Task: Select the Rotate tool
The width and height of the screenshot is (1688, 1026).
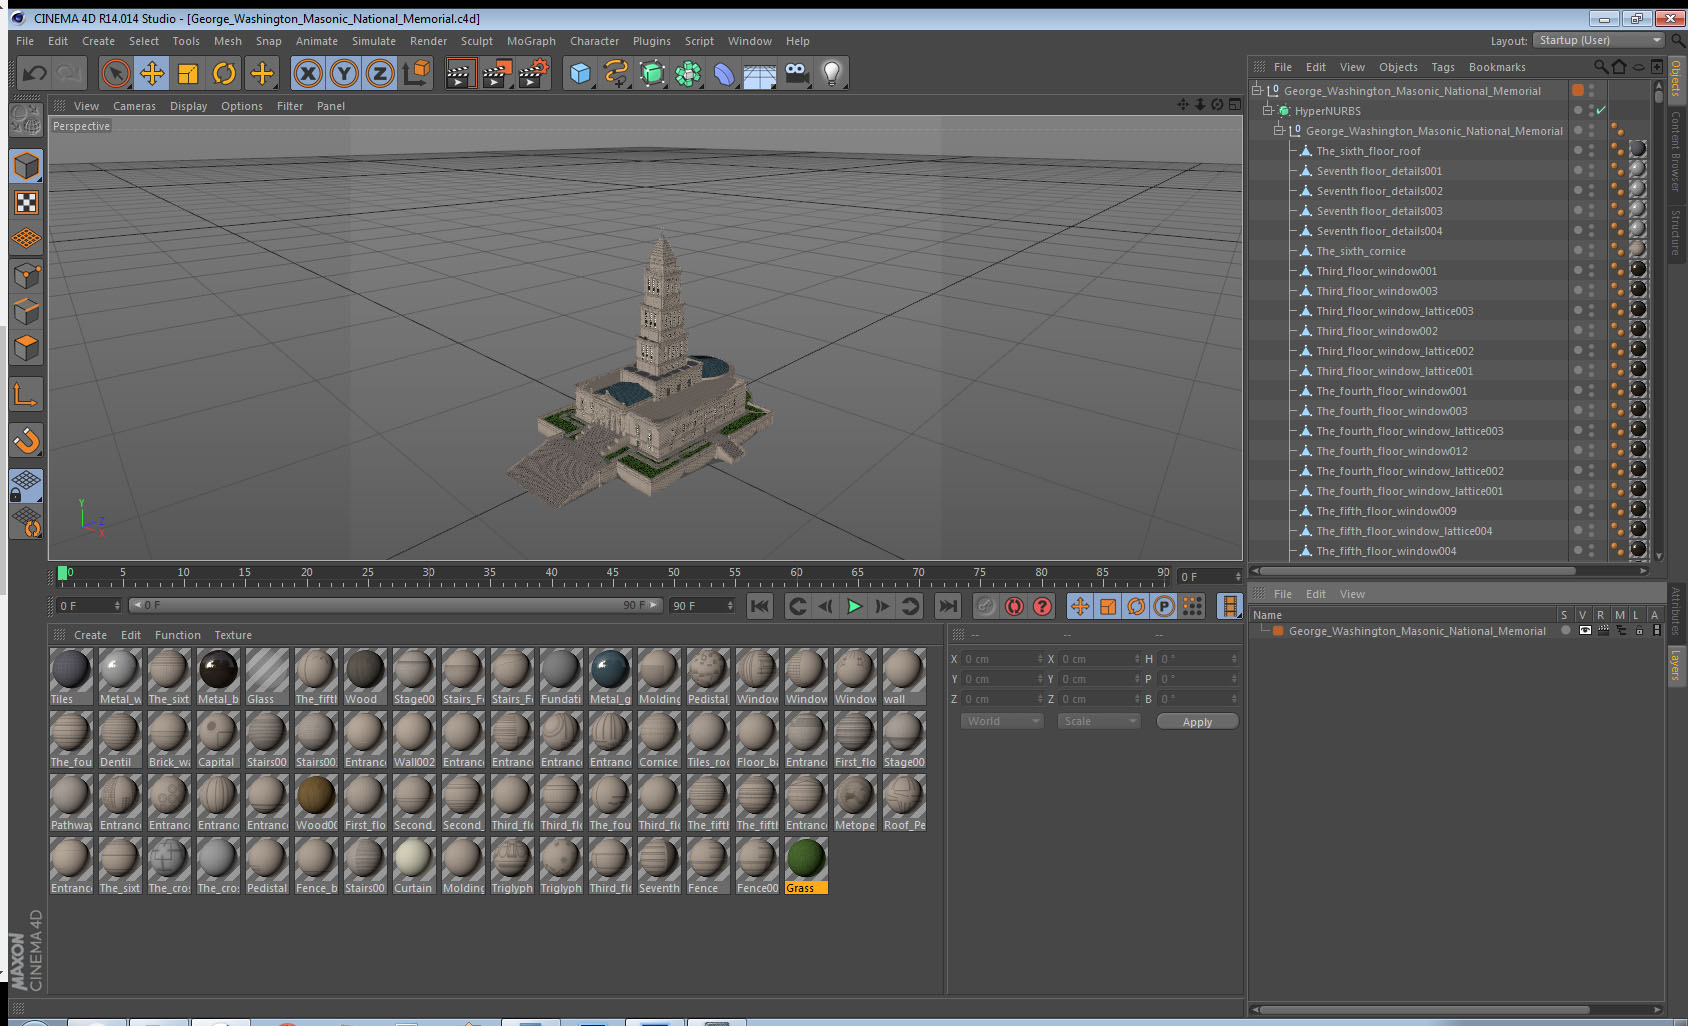Action: coord(224,73)
